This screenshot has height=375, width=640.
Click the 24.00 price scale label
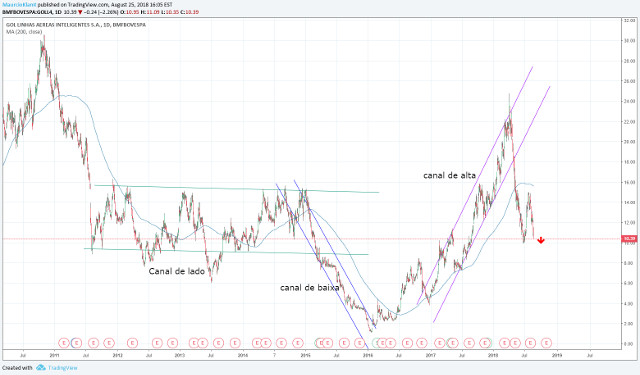coord(629,101)
